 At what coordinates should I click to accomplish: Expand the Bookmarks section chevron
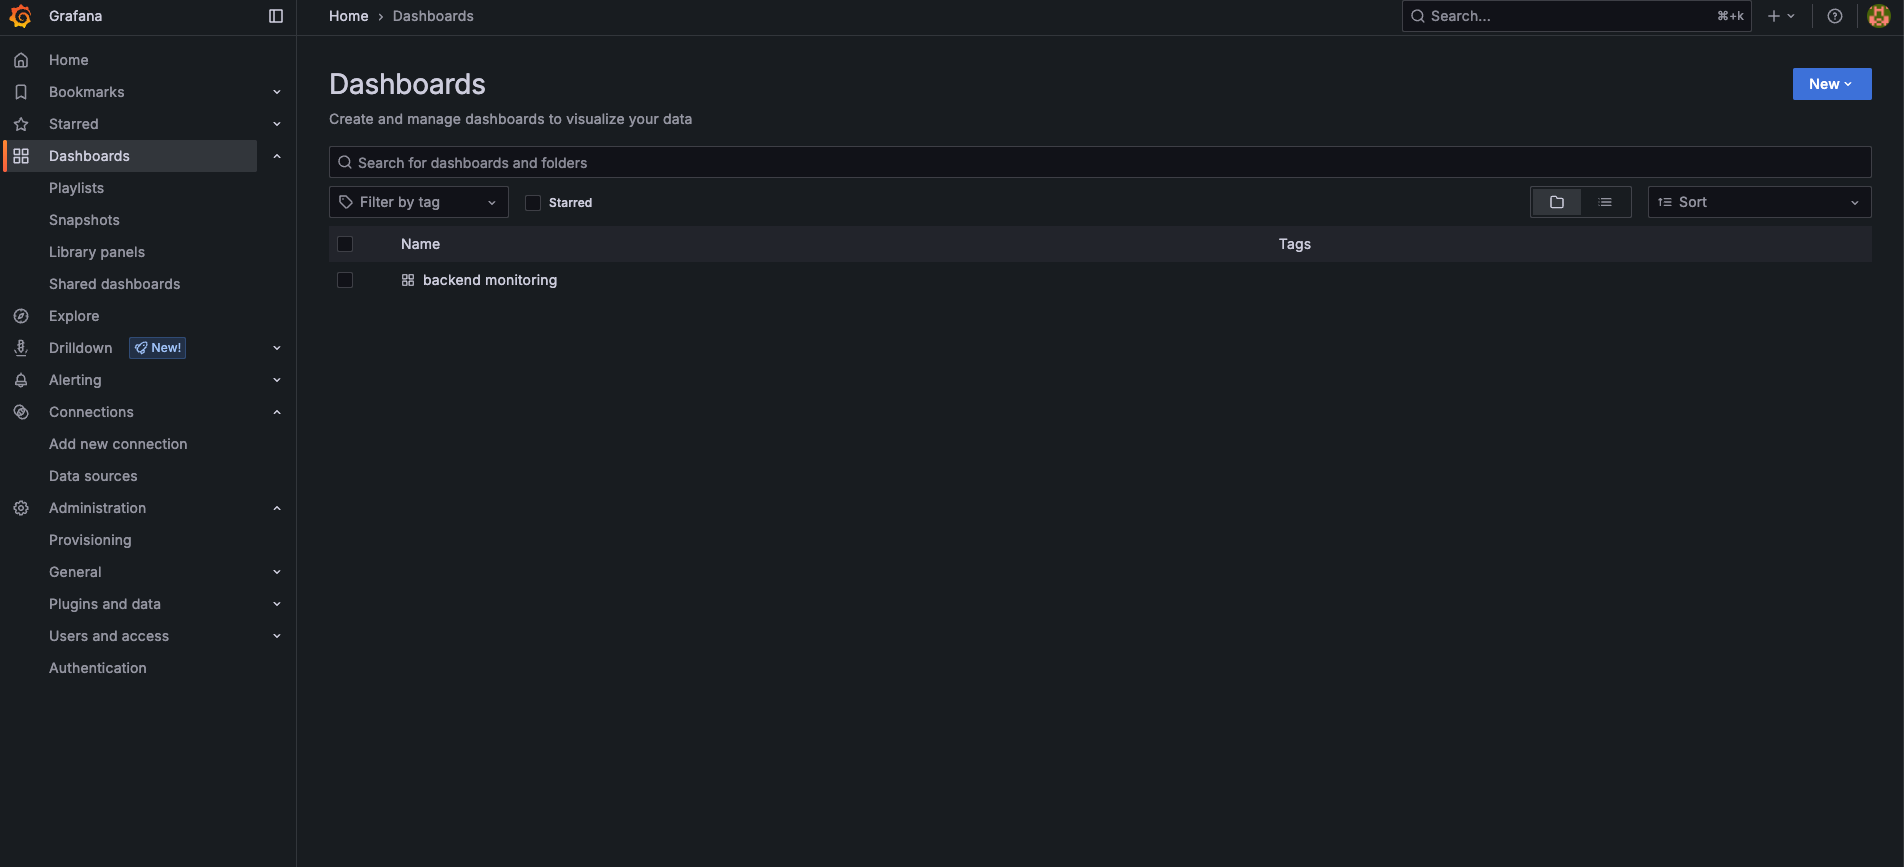pyautogui.click(x=277, y=92)
